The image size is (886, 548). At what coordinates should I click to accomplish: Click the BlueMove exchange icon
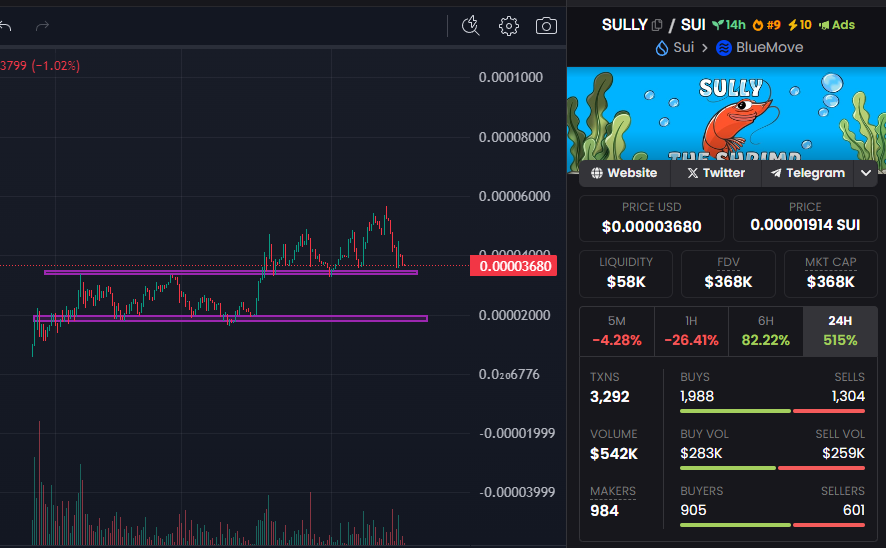(724, 48)
